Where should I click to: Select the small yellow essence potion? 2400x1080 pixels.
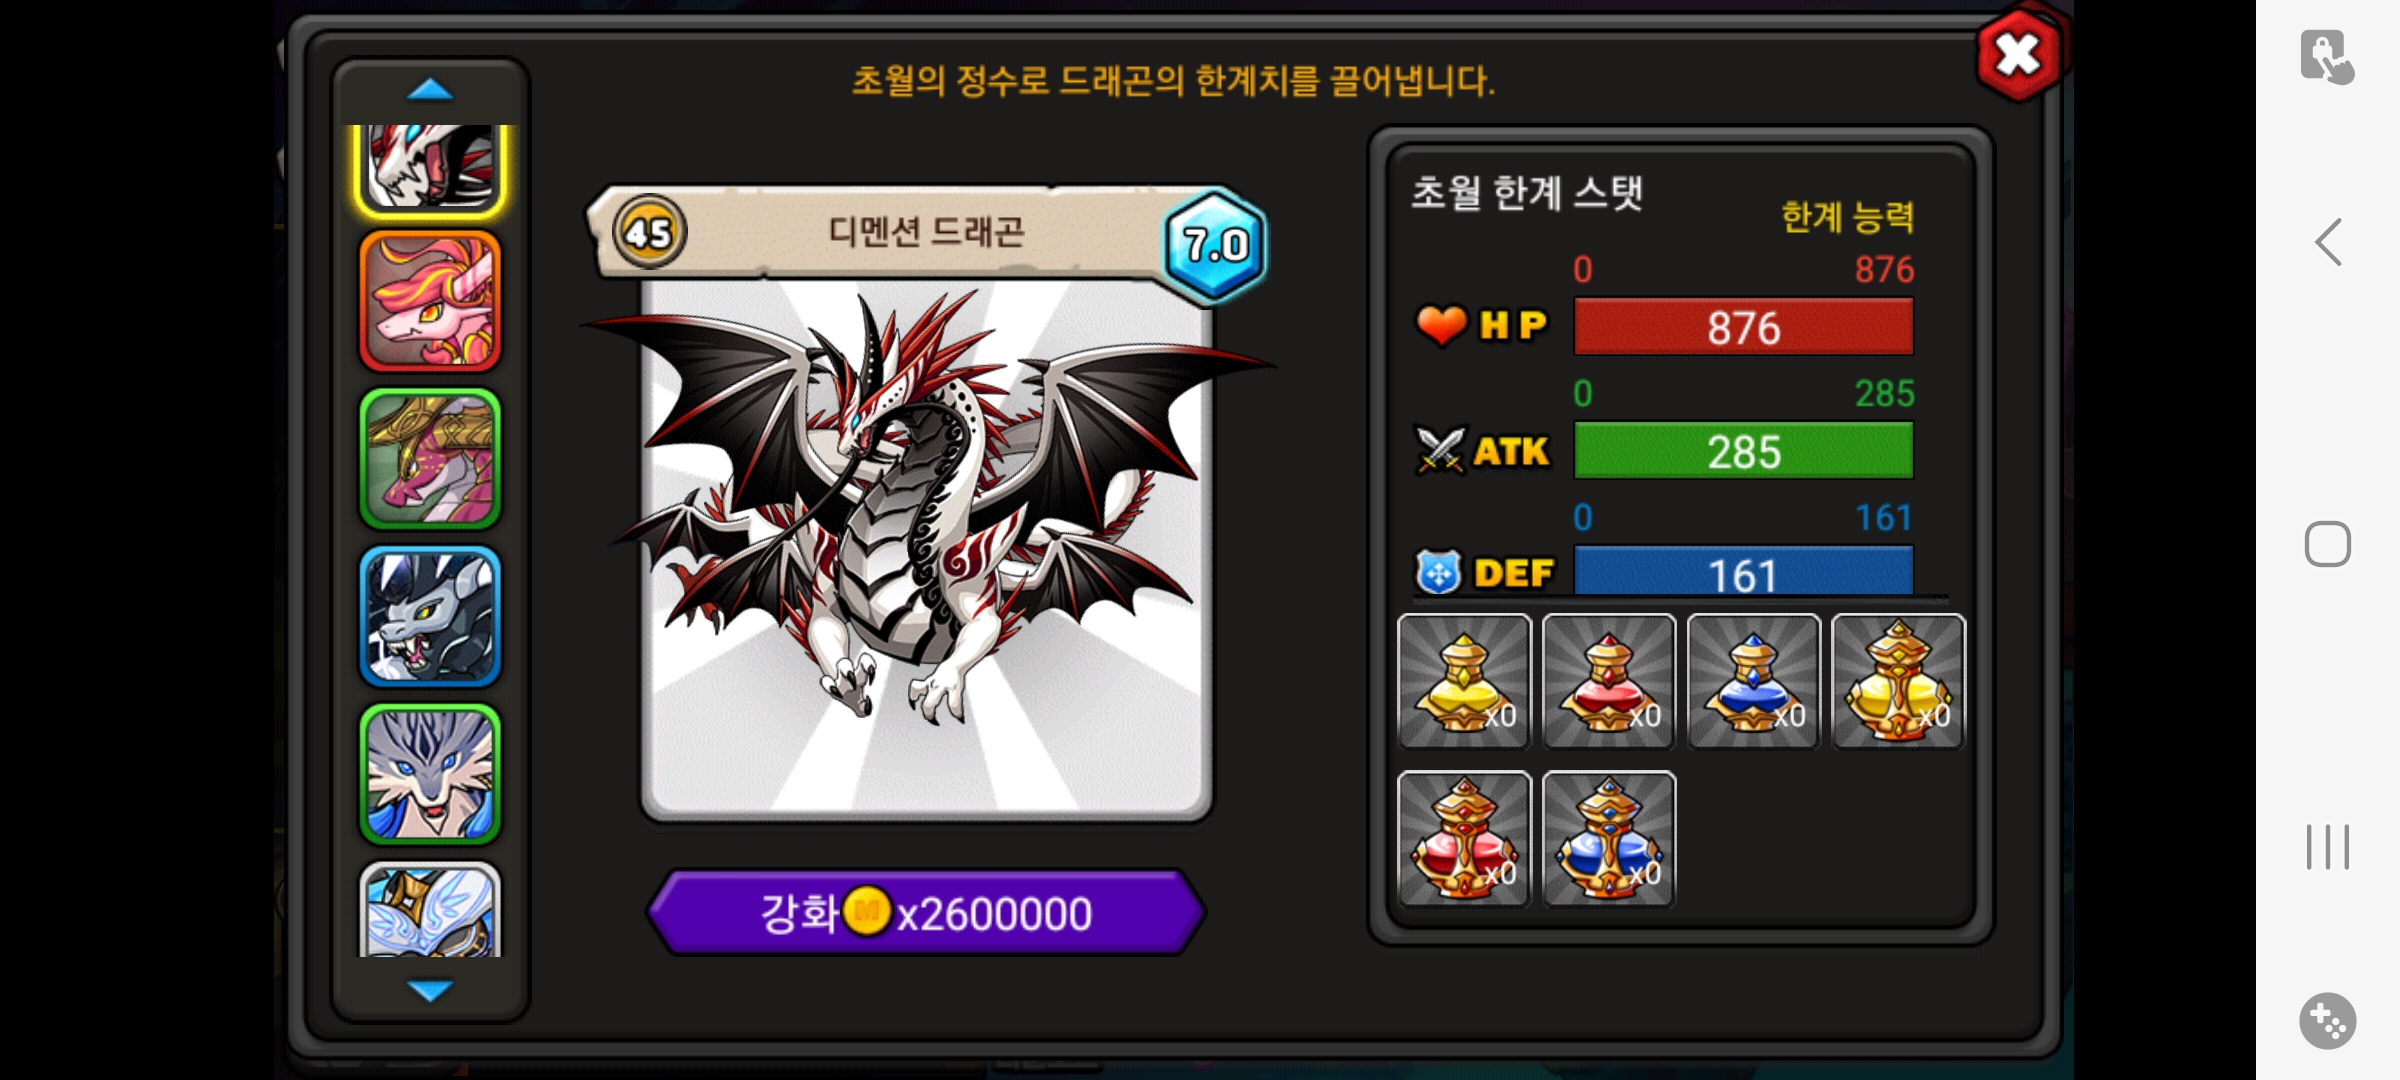click(1464, 681)
